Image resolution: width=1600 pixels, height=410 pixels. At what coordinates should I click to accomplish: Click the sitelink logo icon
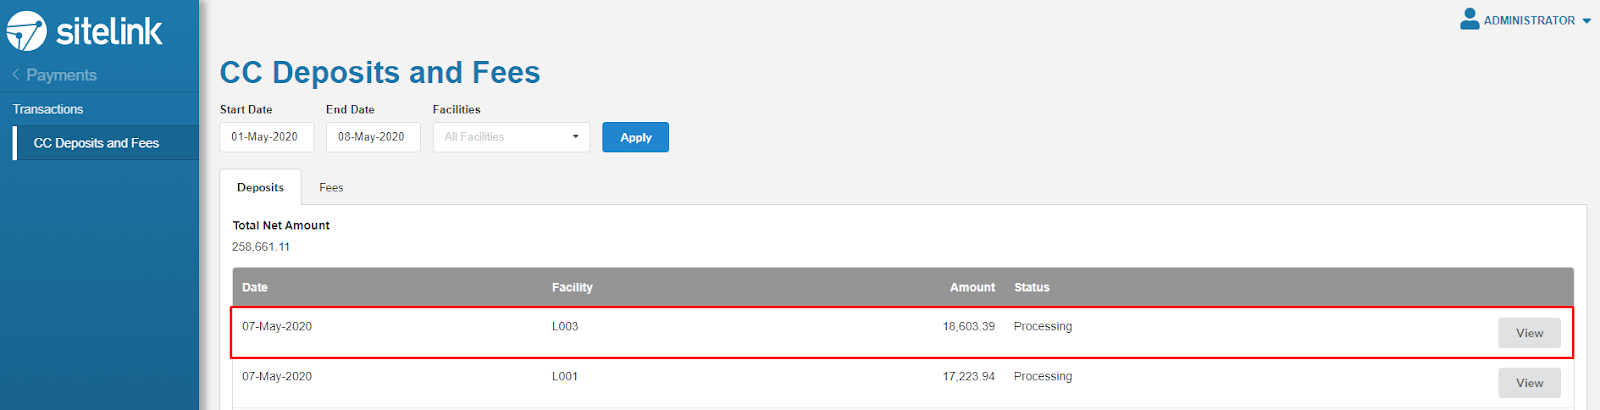point(27,31)
